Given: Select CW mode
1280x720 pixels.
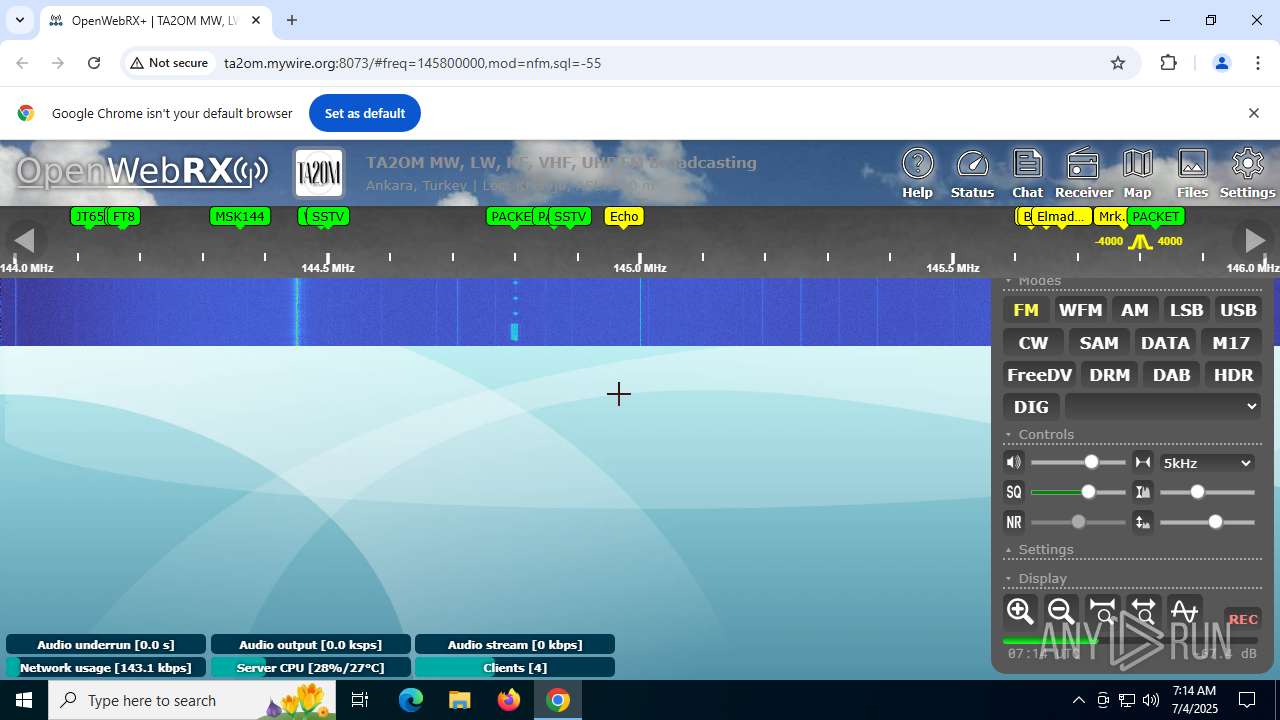Looking at the screenshot, I should click(1033, 343).
